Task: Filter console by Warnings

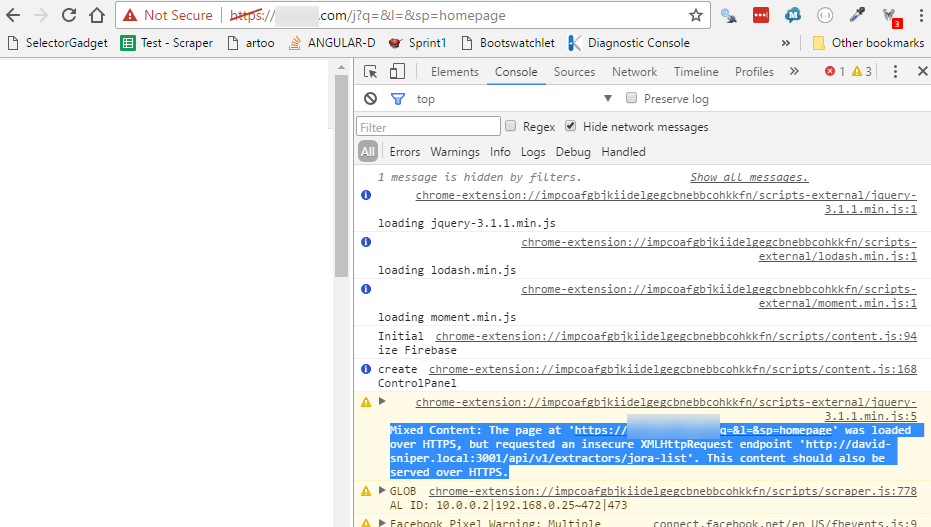Action: pyautogui.click(x=455, y=152)
